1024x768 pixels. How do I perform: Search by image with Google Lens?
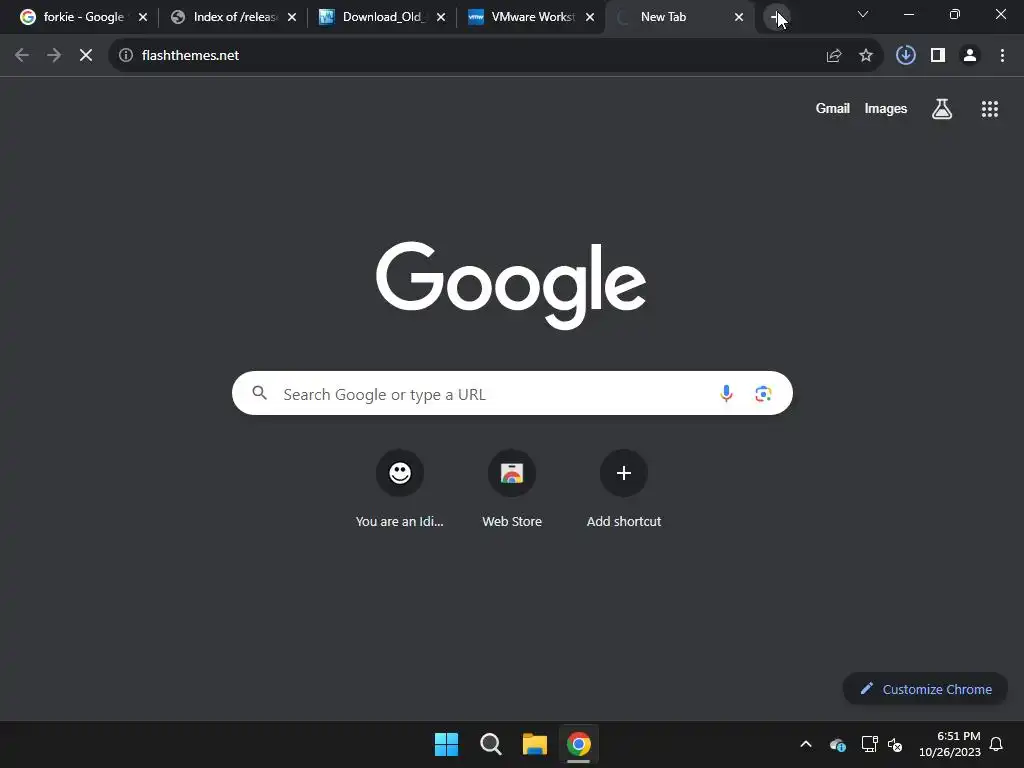point(763,393)
